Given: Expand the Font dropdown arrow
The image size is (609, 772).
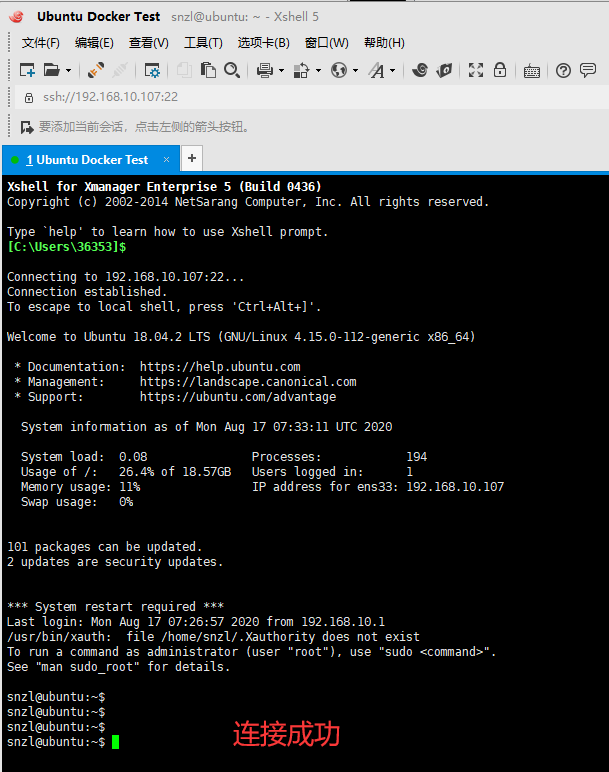Looking at the screenshot, I should (x=392, y=70).
